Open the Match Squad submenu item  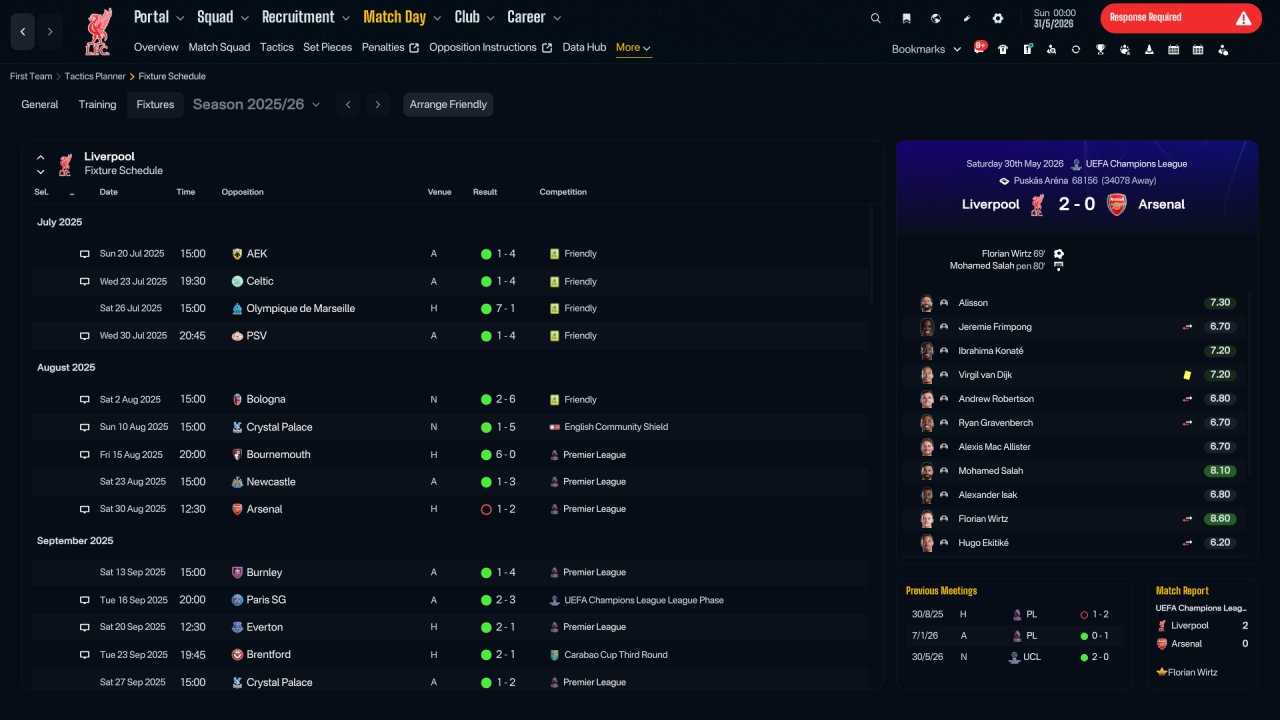coord(219,47)
